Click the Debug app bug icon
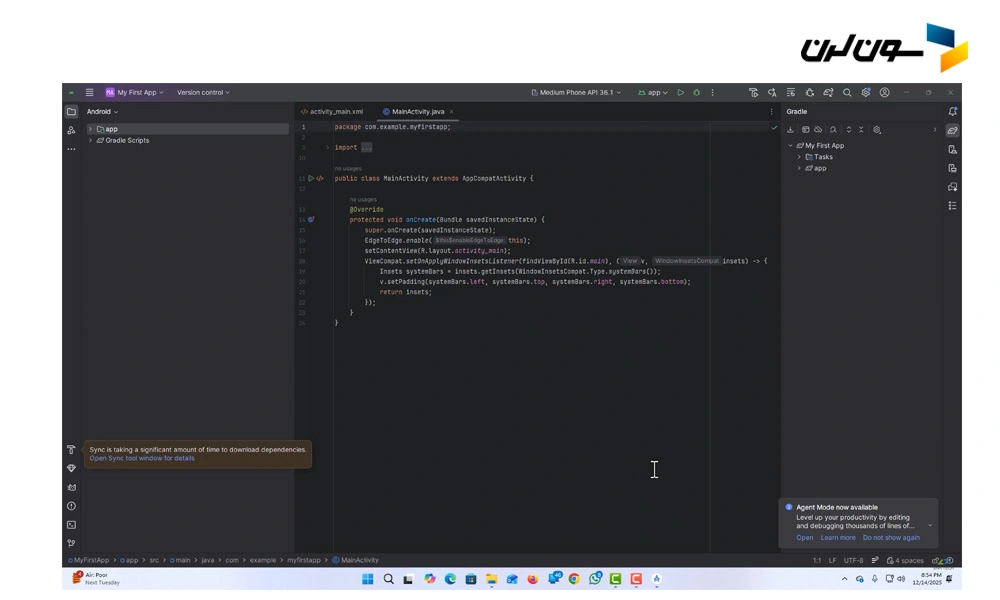The height and width of the screenshot is (600, 1000). 697,92
